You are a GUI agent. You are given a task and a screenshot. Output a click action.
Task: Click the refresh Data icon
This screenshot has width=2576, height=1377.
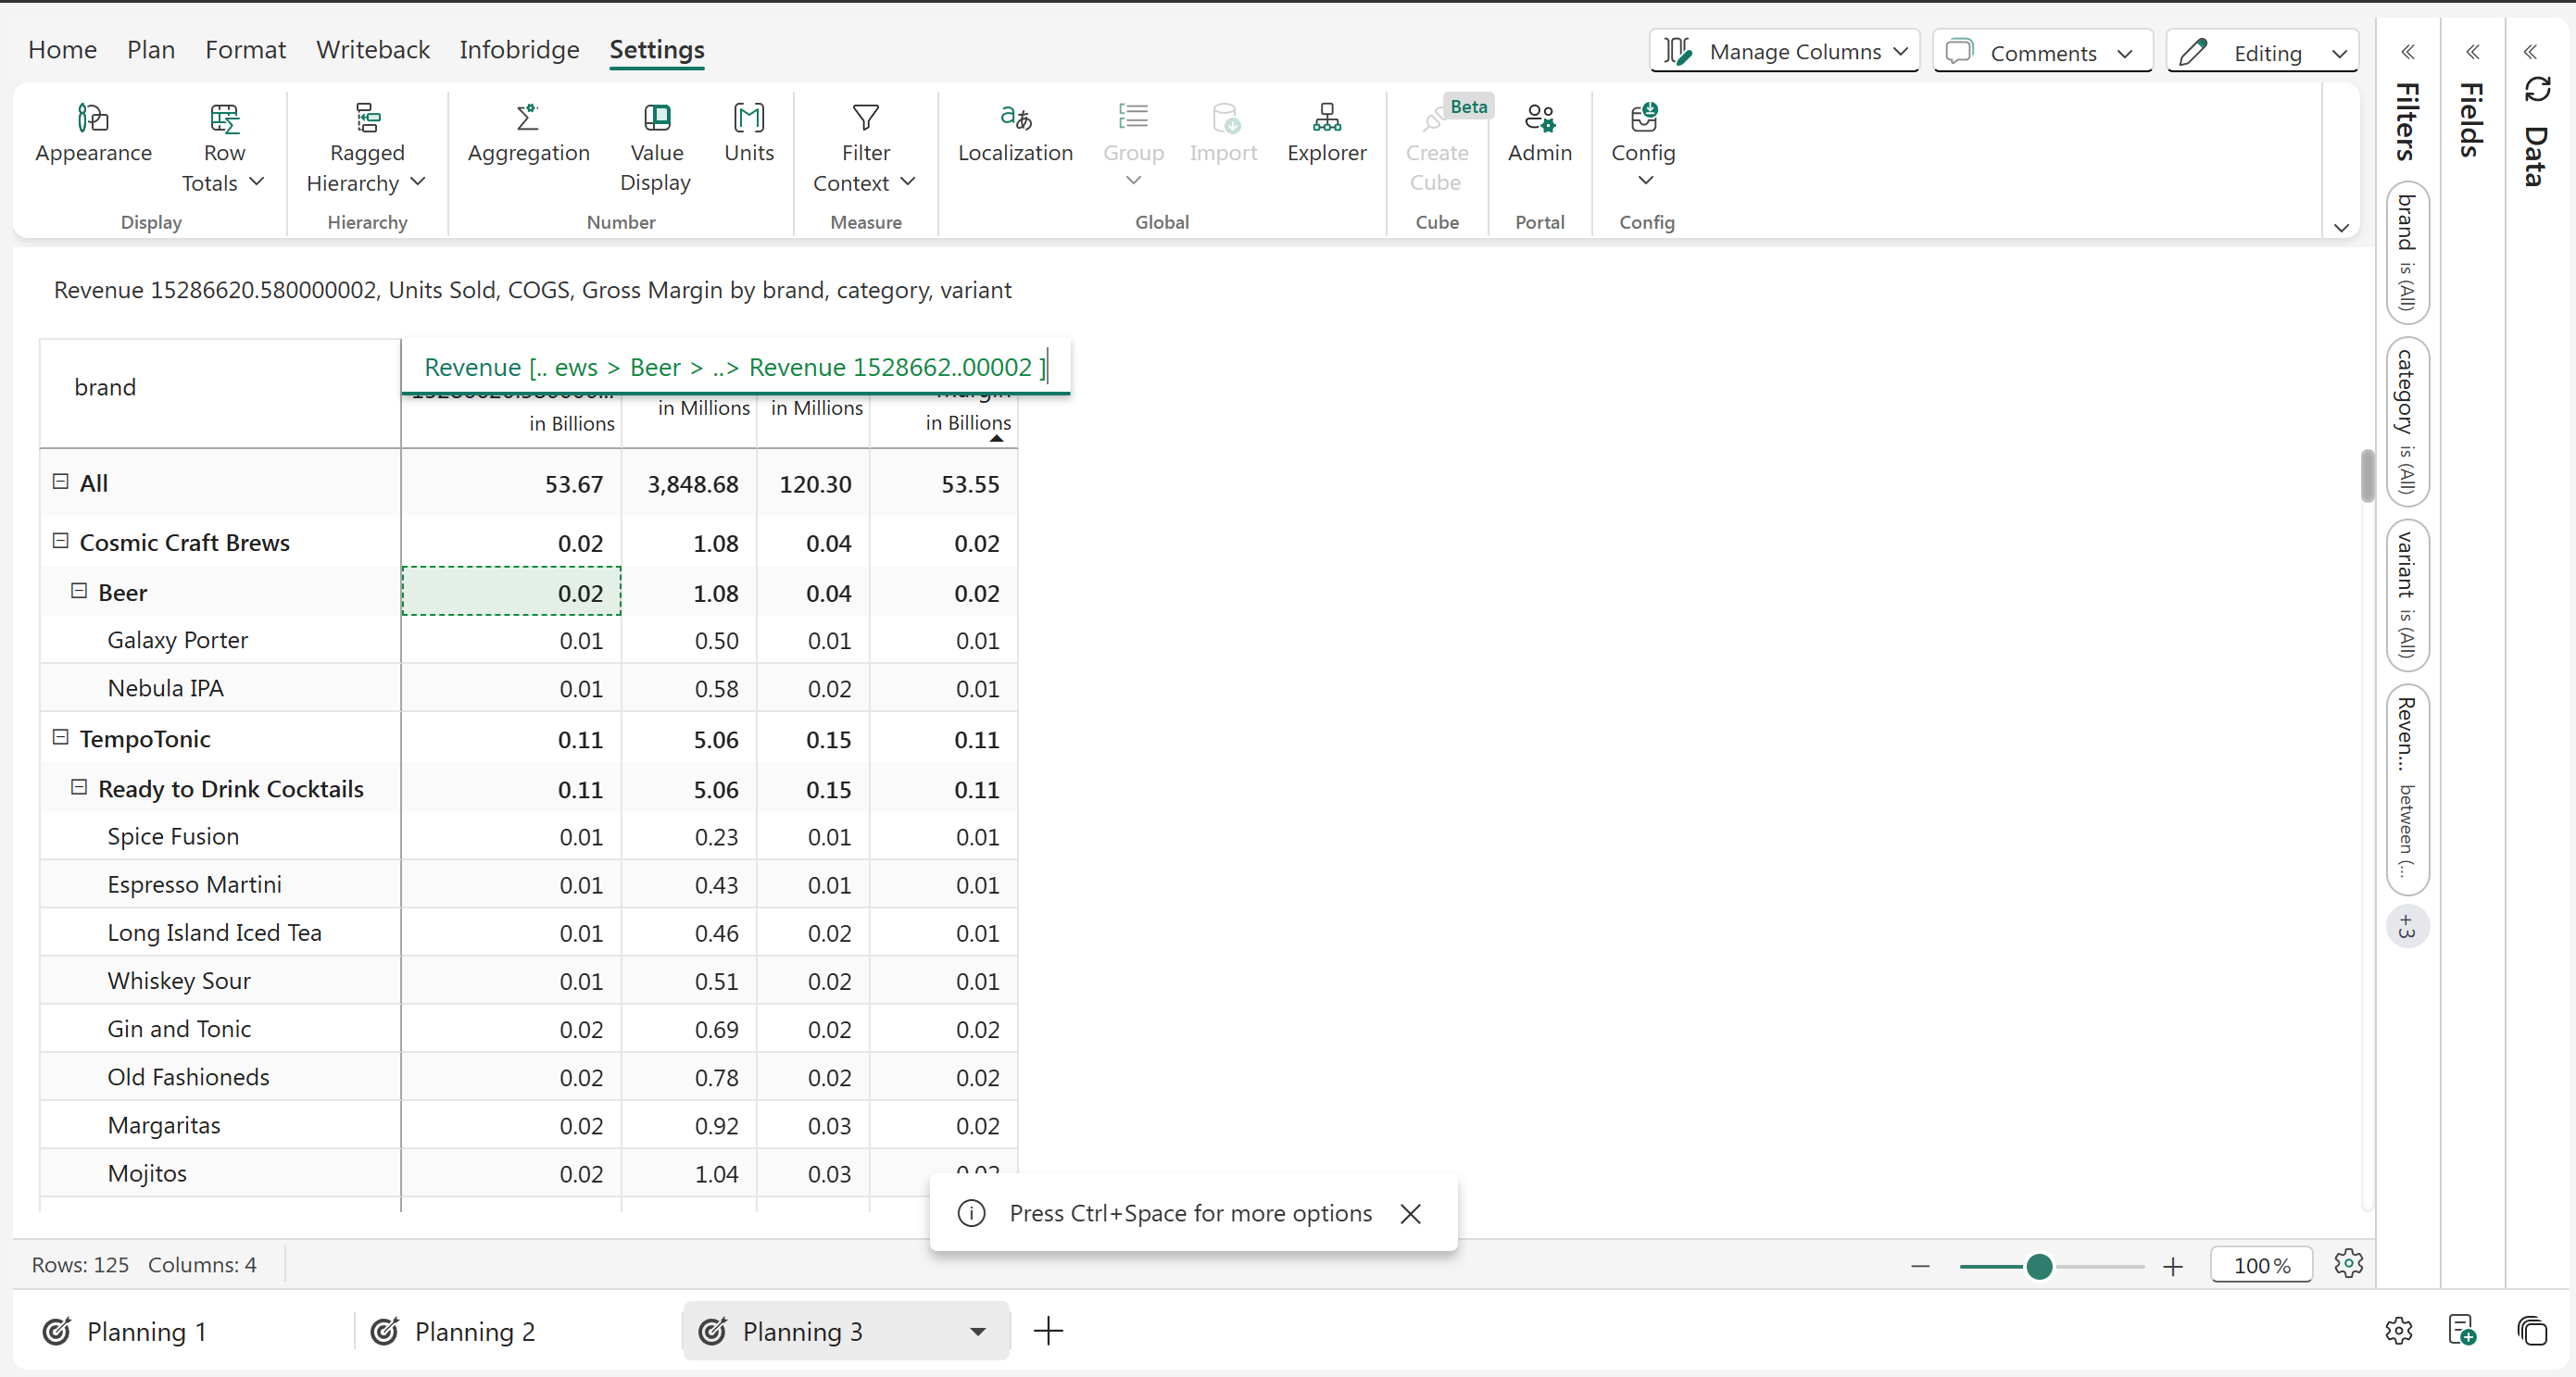pos(2537,89)
